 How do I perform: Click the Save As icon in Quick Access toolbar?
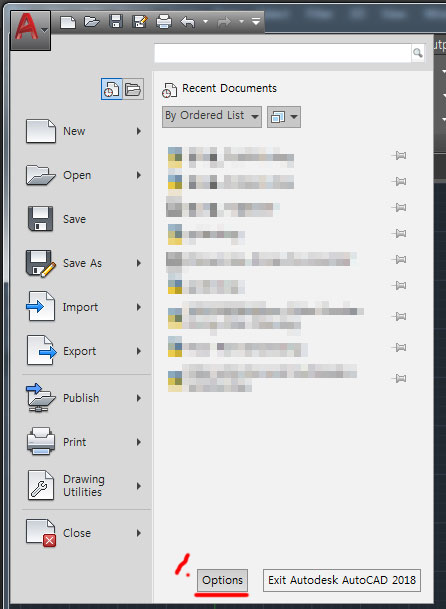pyautogui.click(x=139, y=22)
